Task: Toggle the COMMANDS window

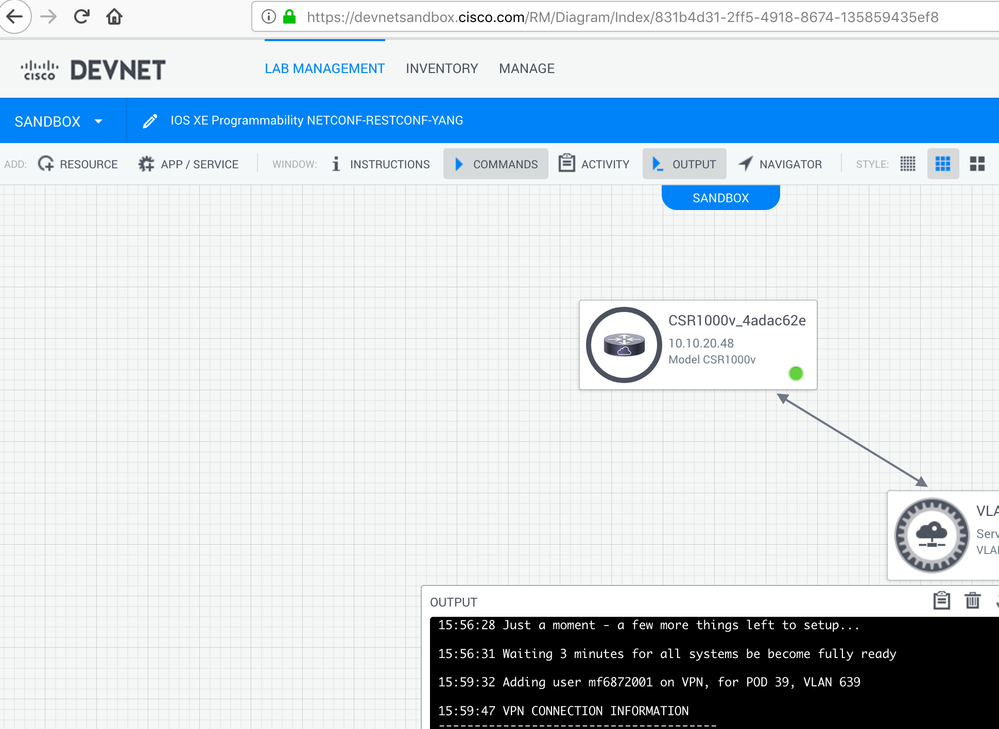Action: [496, 164]
